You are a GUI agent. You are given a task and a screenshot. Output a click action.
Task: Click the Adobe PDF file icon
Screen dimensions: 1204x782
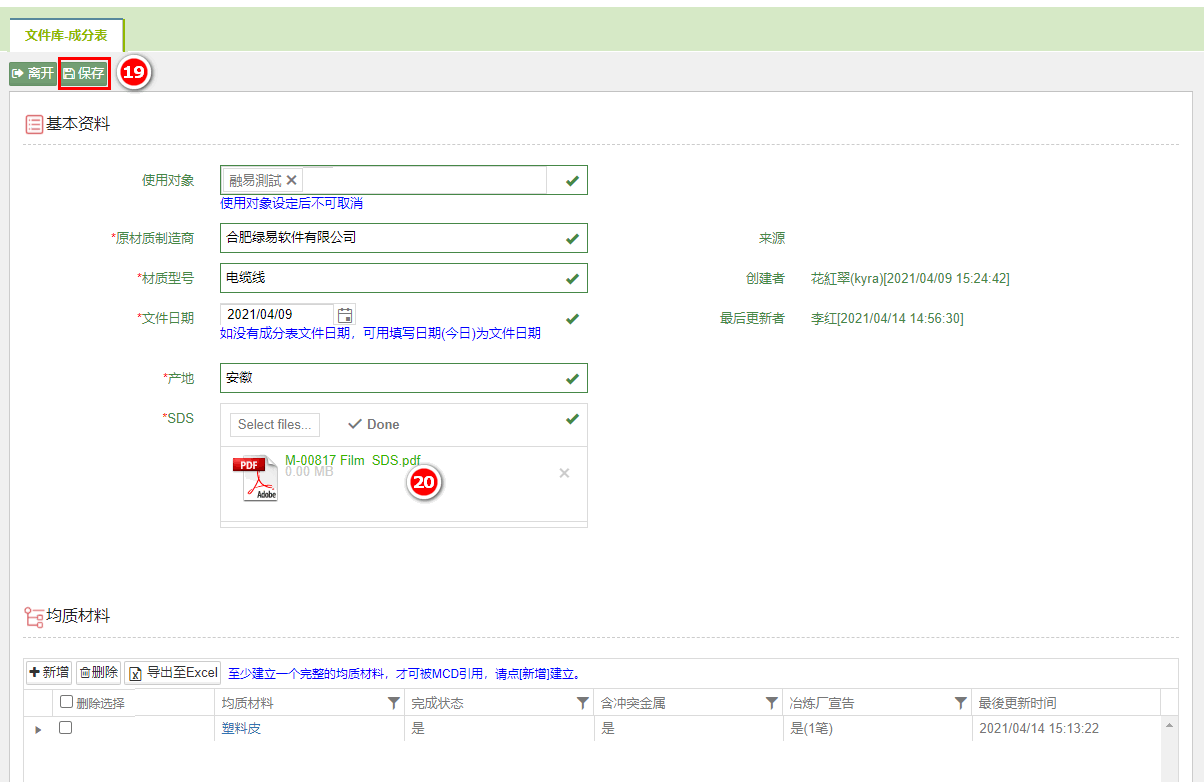click(255, 479)
